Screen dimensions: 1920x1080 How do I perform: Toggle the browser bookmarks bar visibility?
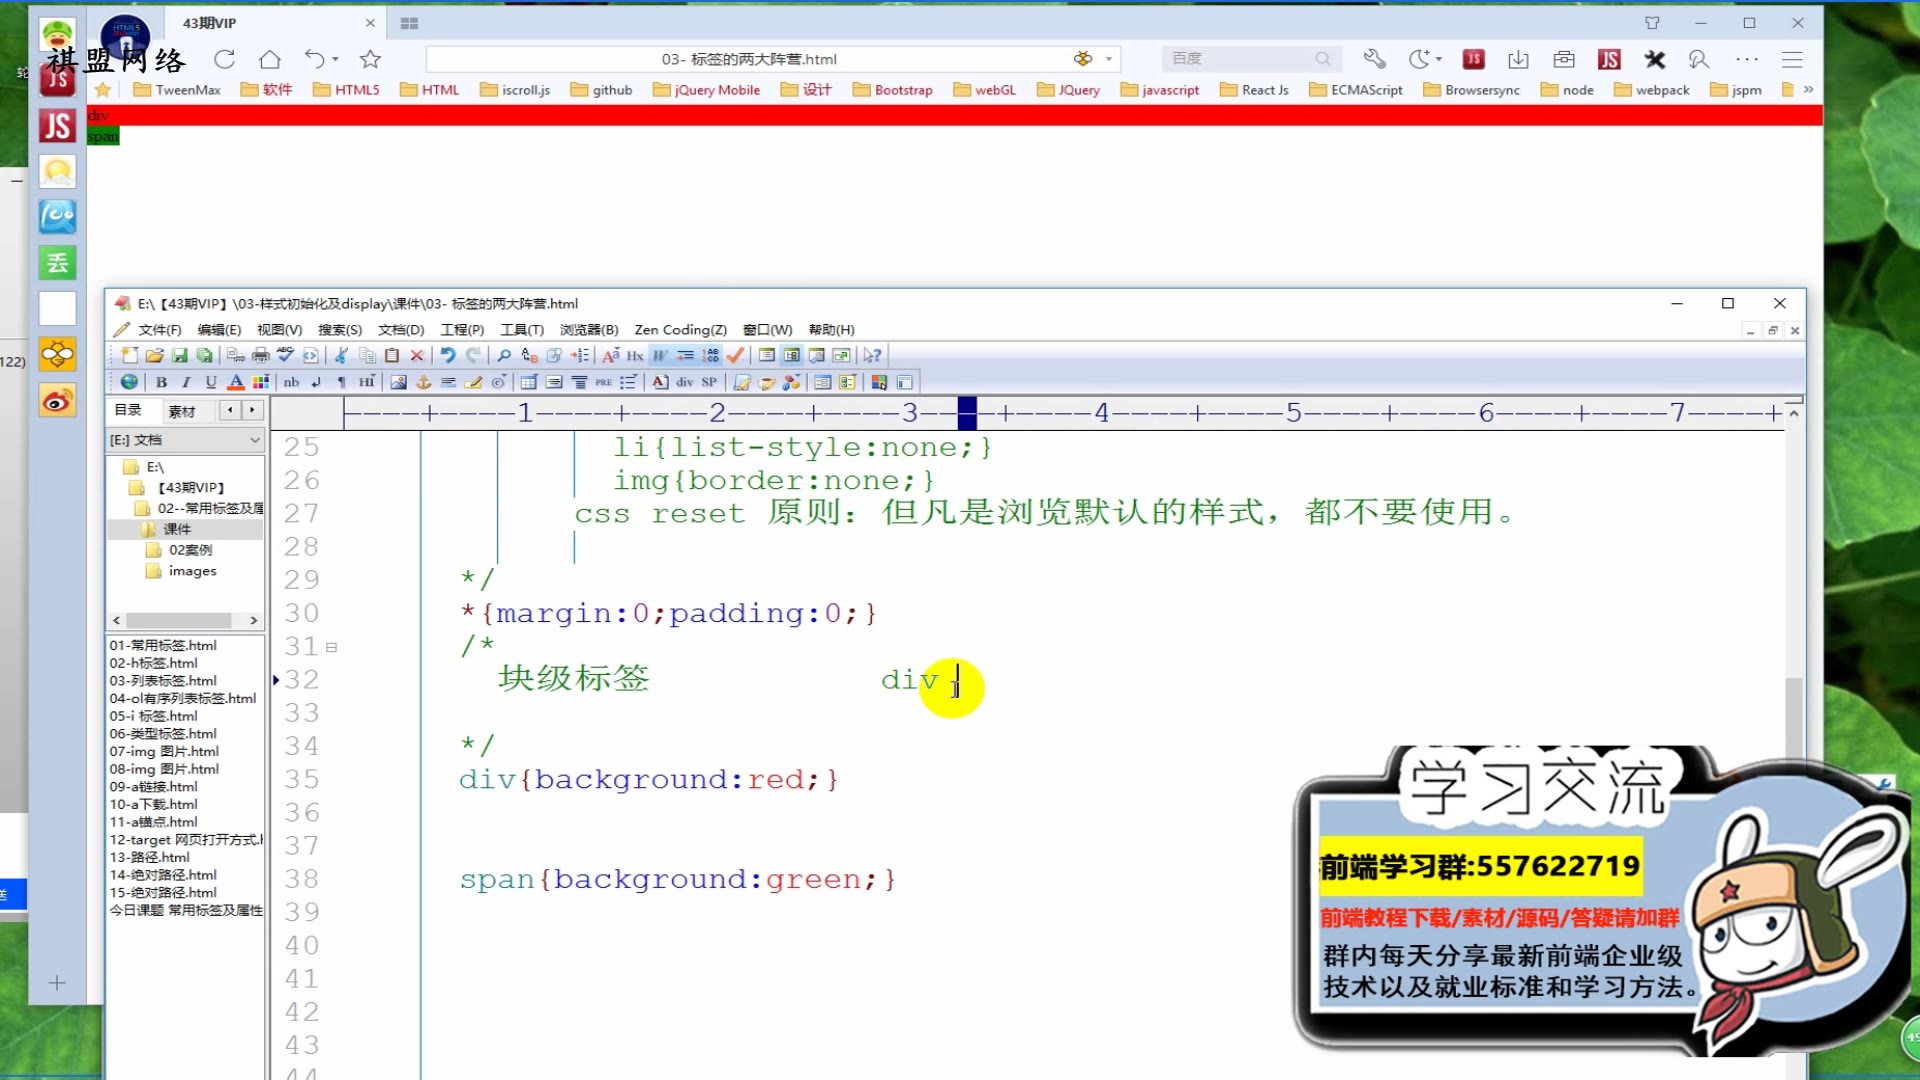104,90
